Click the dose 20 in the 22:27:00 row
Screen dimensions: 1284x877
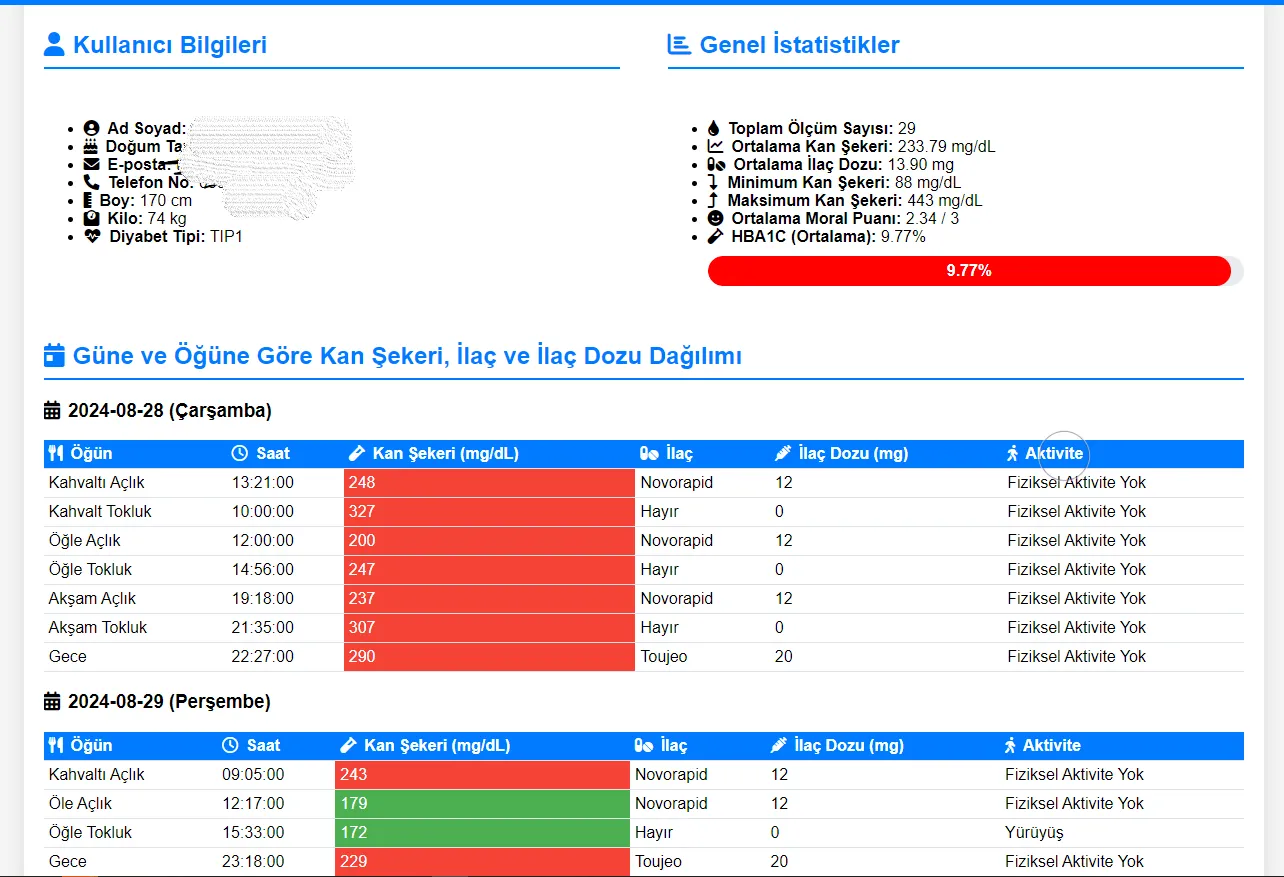[784, 657]
